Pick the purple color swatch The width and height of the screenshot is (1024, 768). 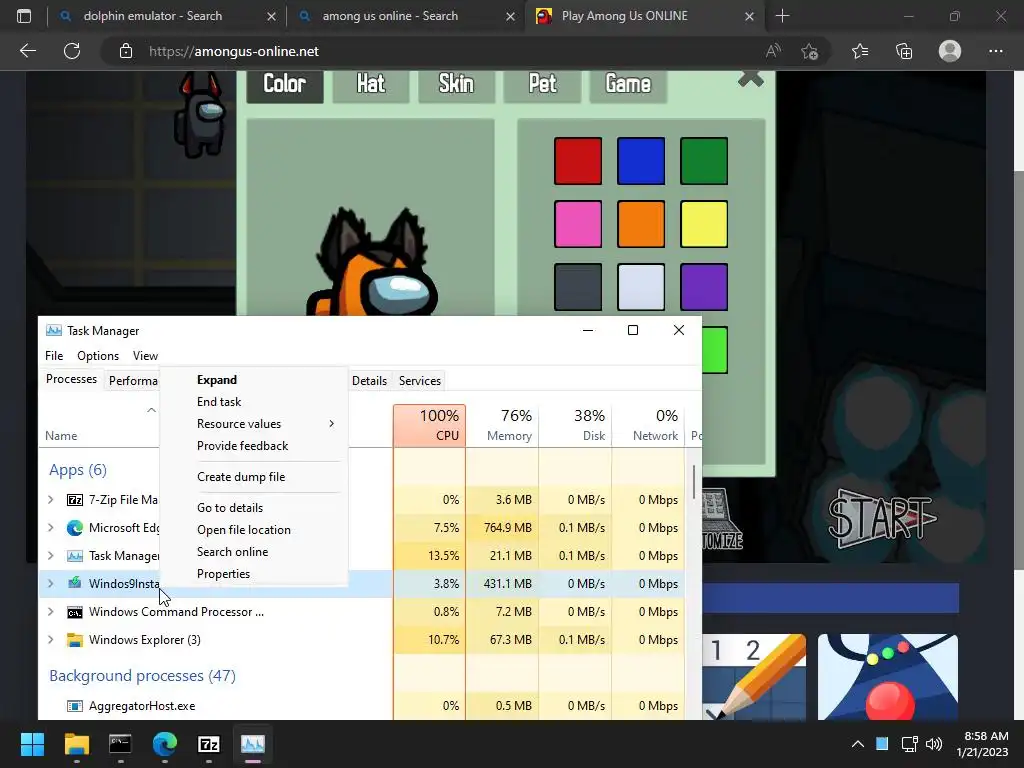point(704,287)
